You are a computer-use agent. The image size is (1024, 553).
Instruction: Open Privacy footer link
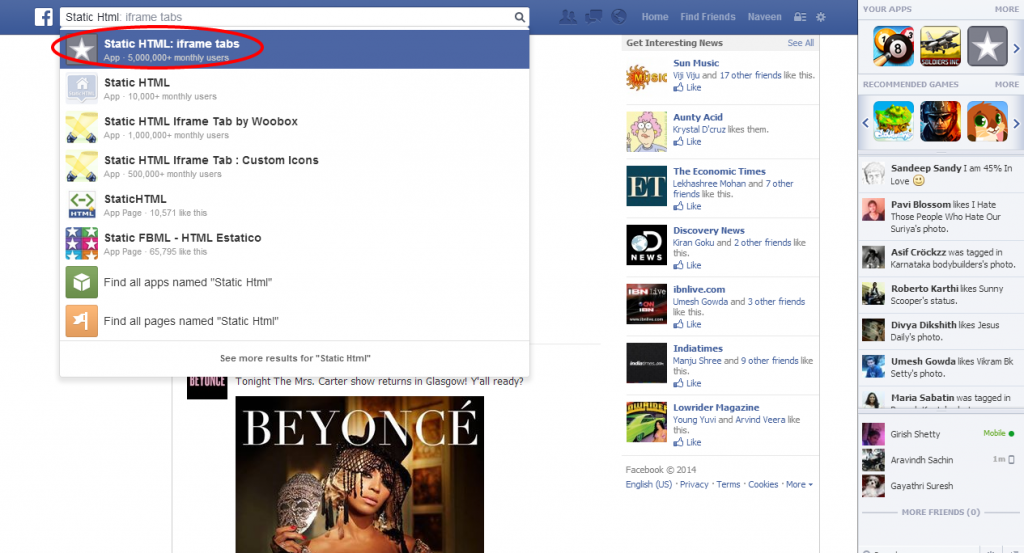[694, 484]
